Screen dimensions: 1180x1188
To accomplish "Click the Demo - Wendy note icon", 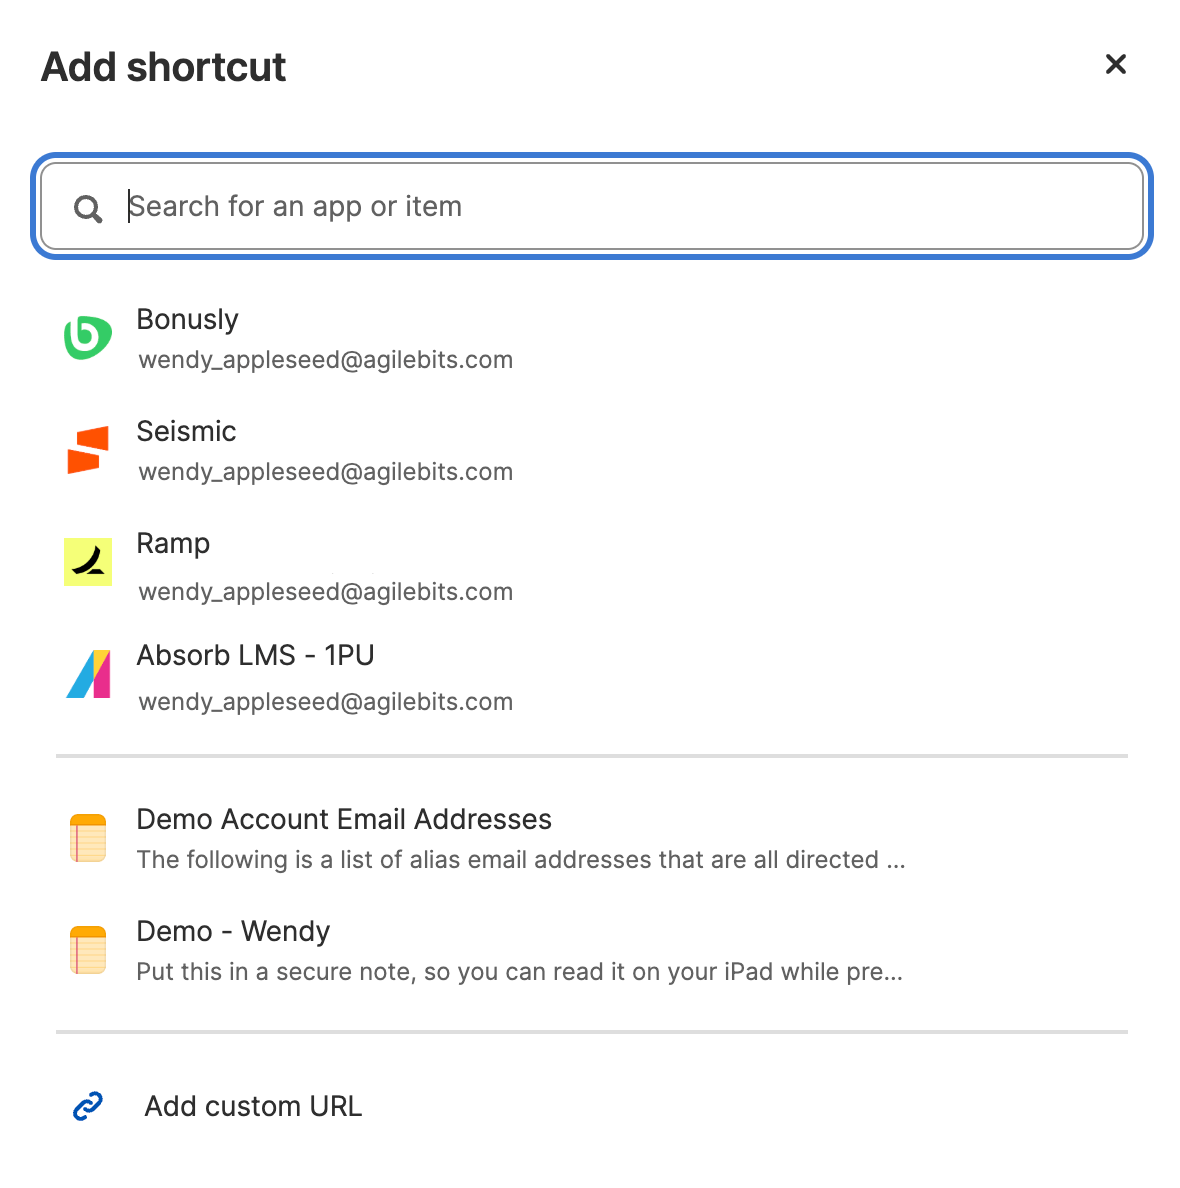I will coord(88,950).
